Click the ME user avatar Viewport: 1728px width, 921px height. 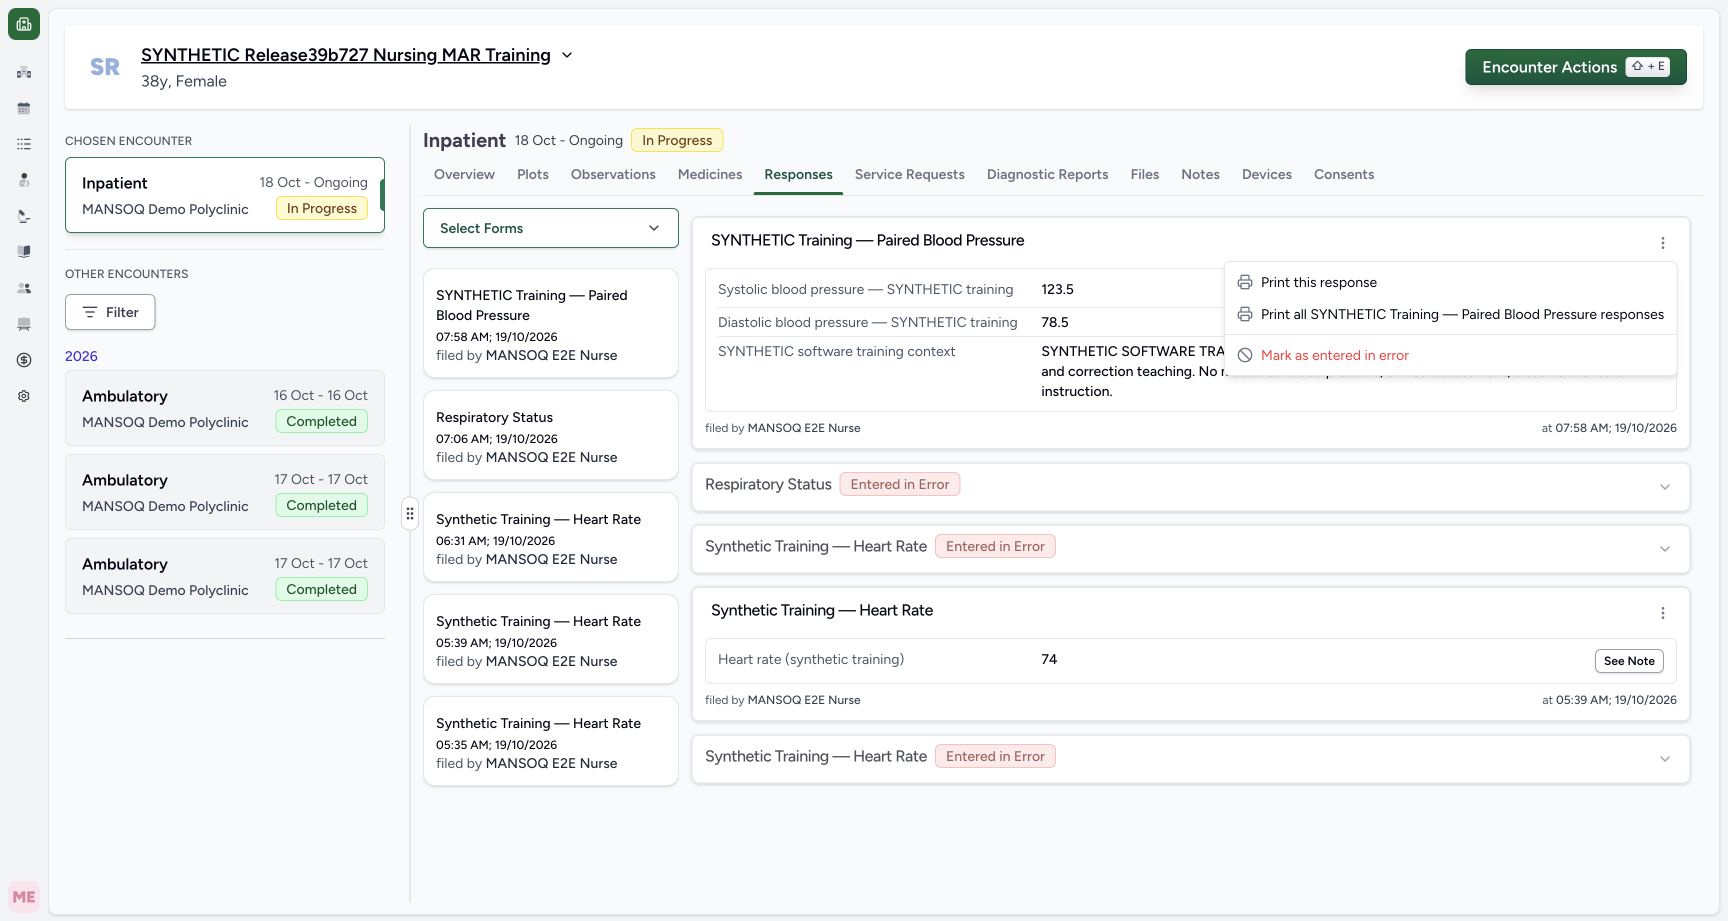point(24,897)
